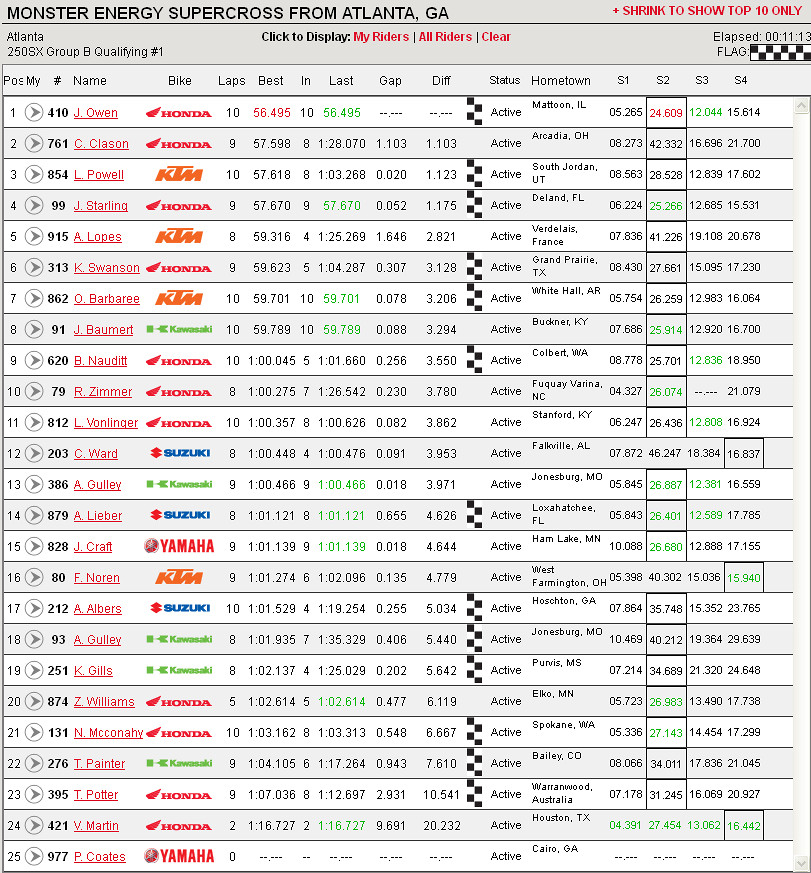The image size is (811, 873).
Task: Toggle My Rider arrow for 854 L. Powell
Action: pyautogui.click(x=34, y=174)
